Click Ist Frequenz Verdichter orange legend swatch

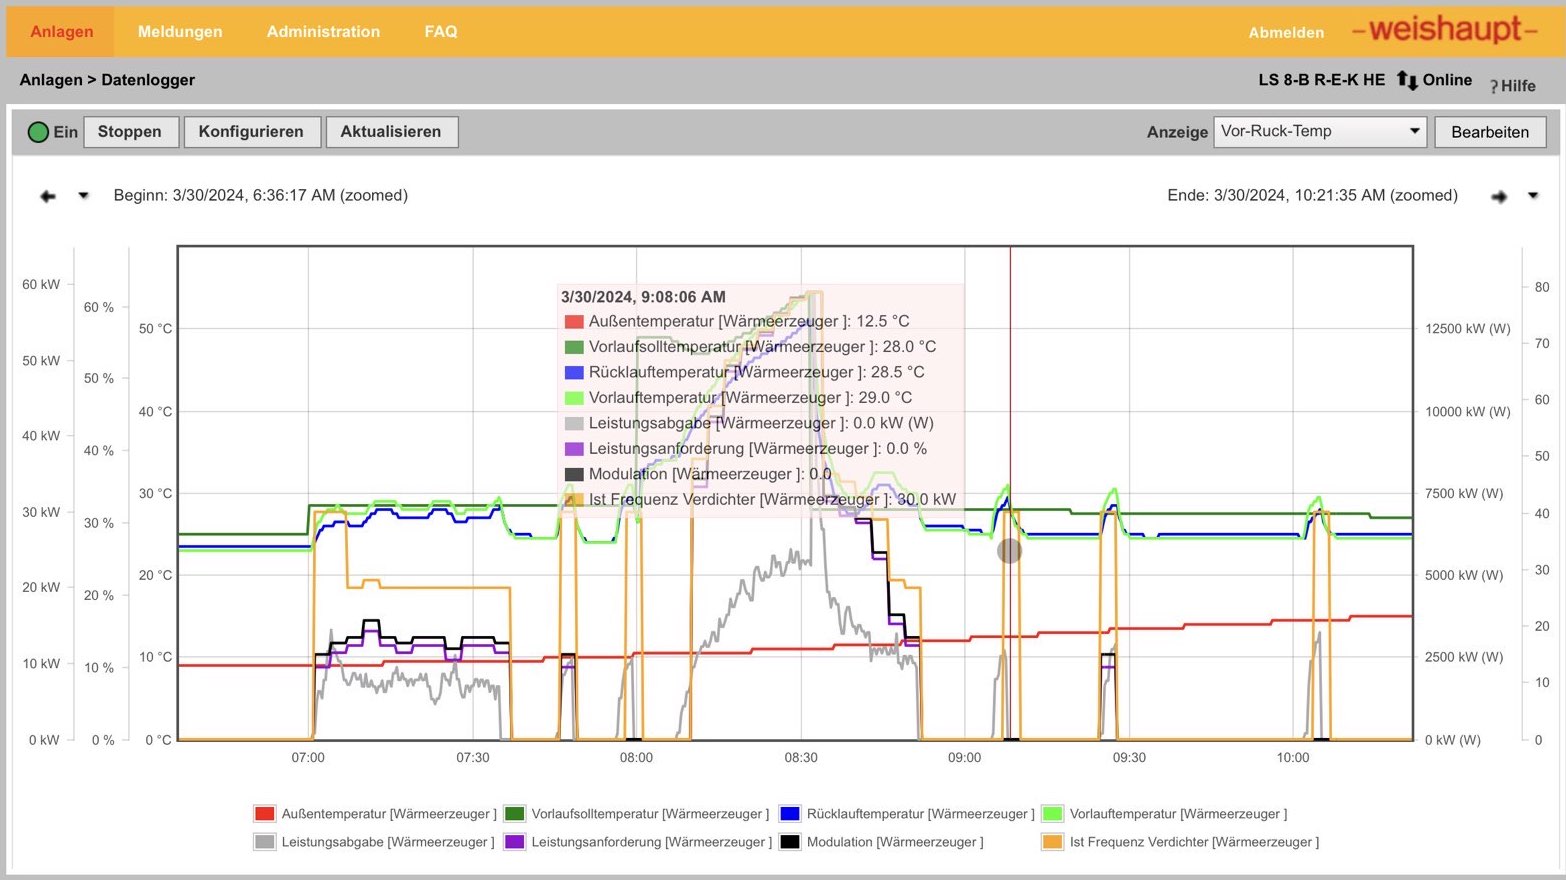1052,842
